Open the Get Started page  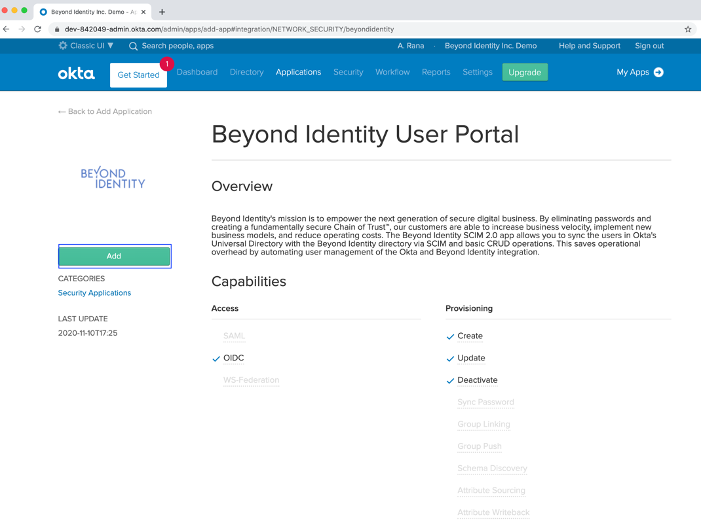(x=138, y=75)
